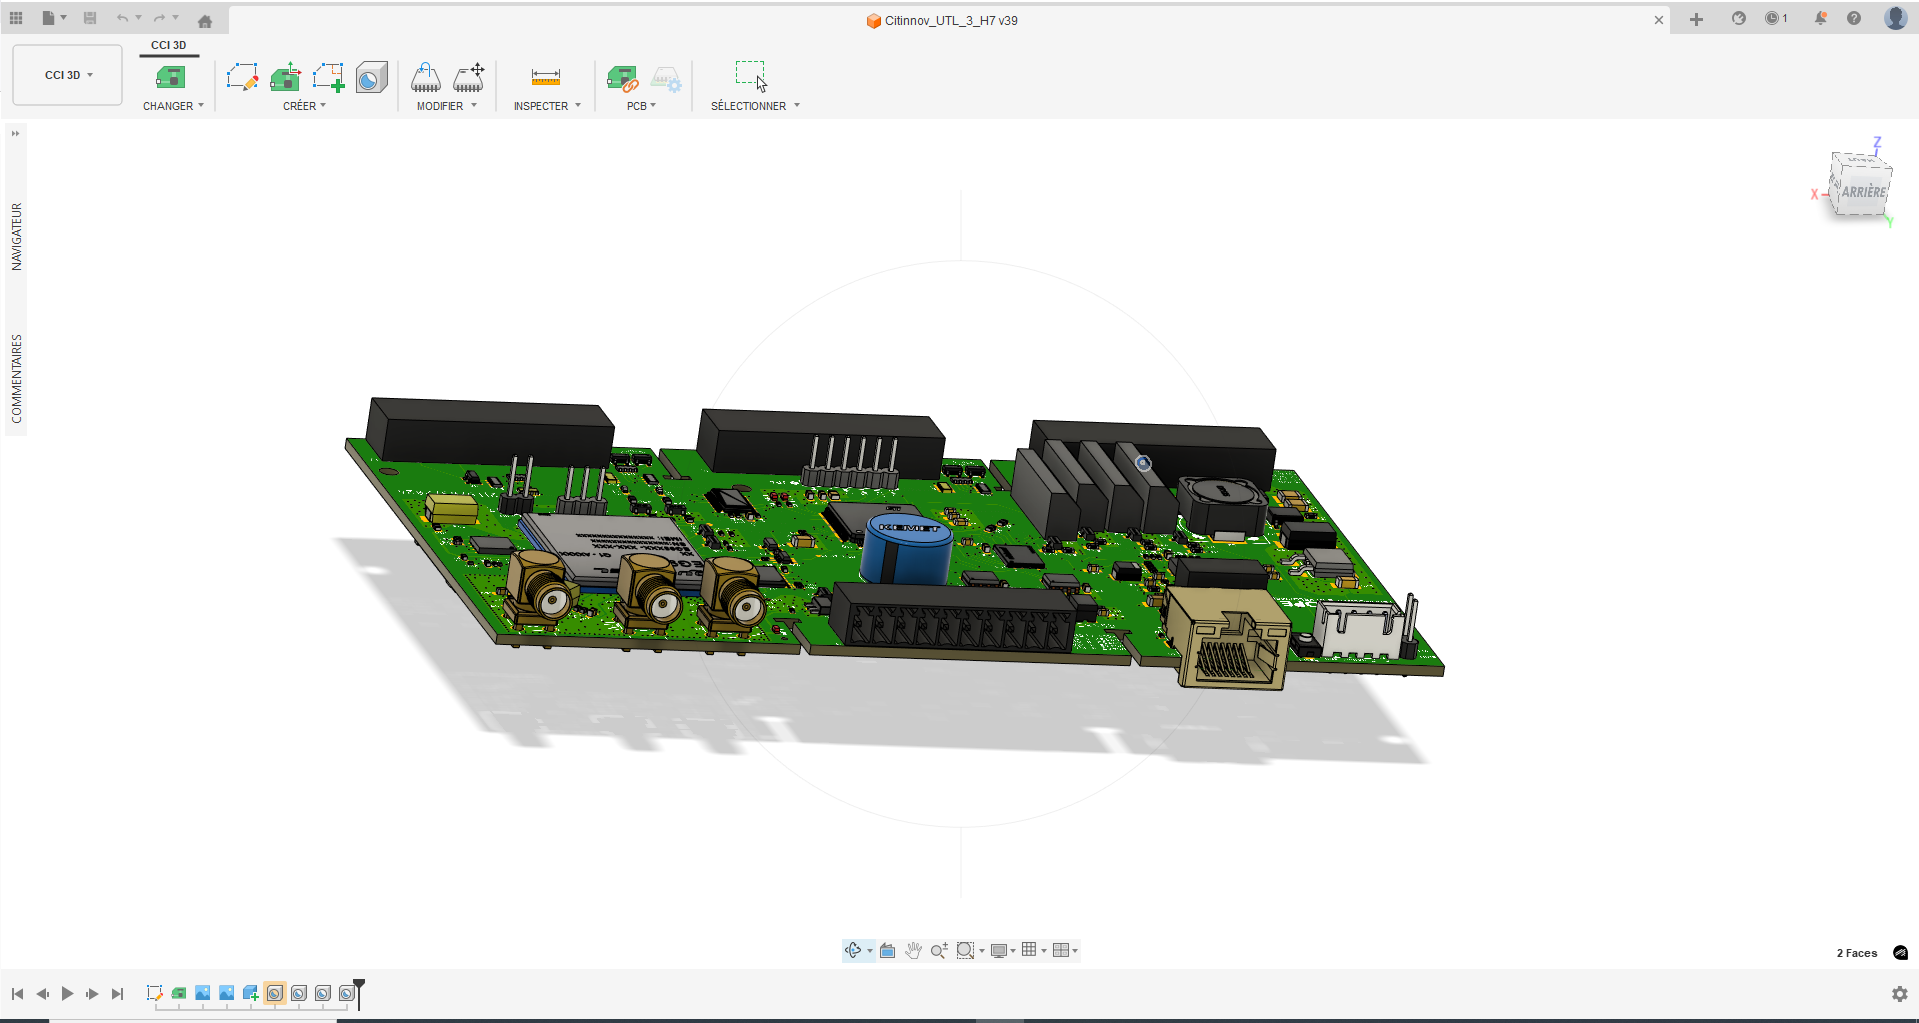The image size is (1919, 1023).
Task: Go to the Home tab icon
Action: coord(205,21)
